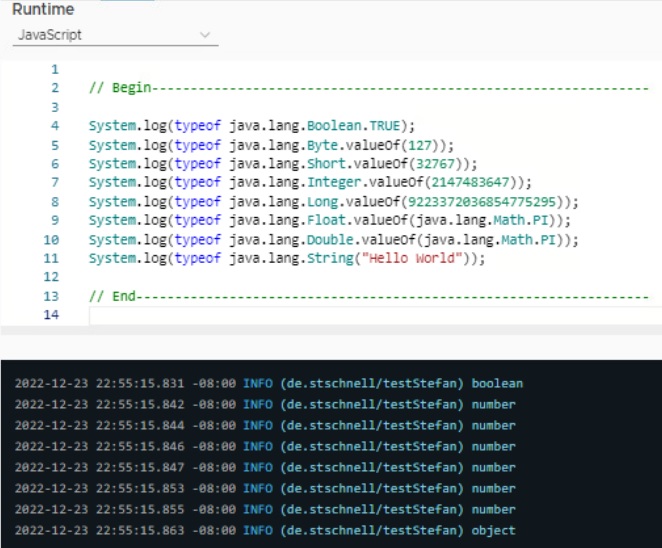Click the log entry ending in 'boolean'
Image resolution: width=662 pixels, height=548 pixels.
[x=269, y=383]
